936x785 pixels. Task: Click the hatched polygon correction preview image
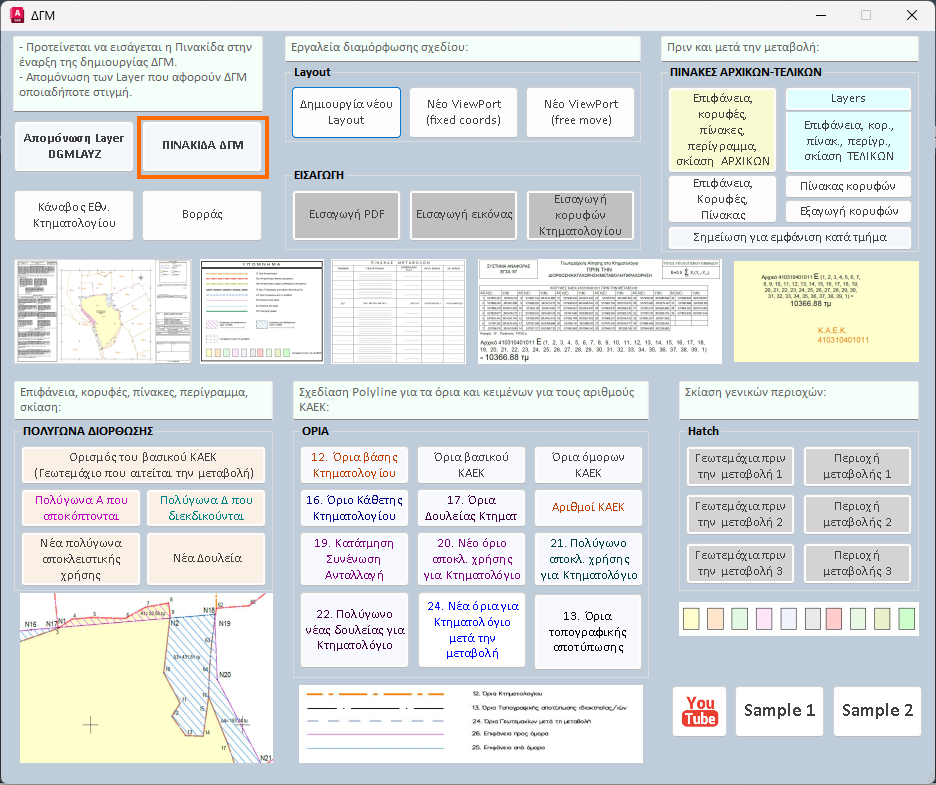(146, 678)
